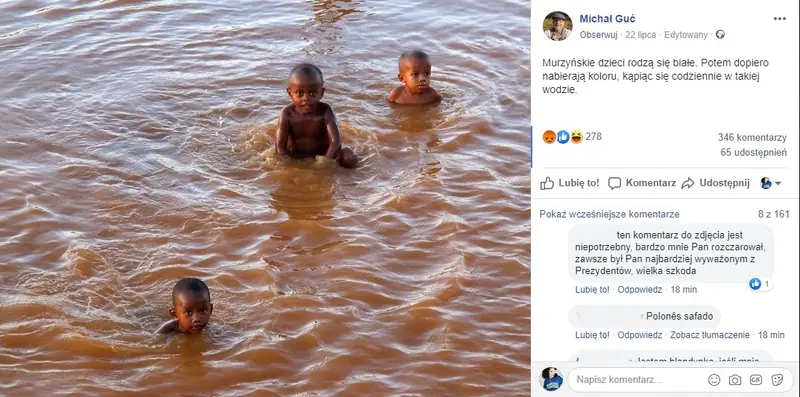
Task: Open the comment-as profile selector dropdown
Action: tap(770, 183)
